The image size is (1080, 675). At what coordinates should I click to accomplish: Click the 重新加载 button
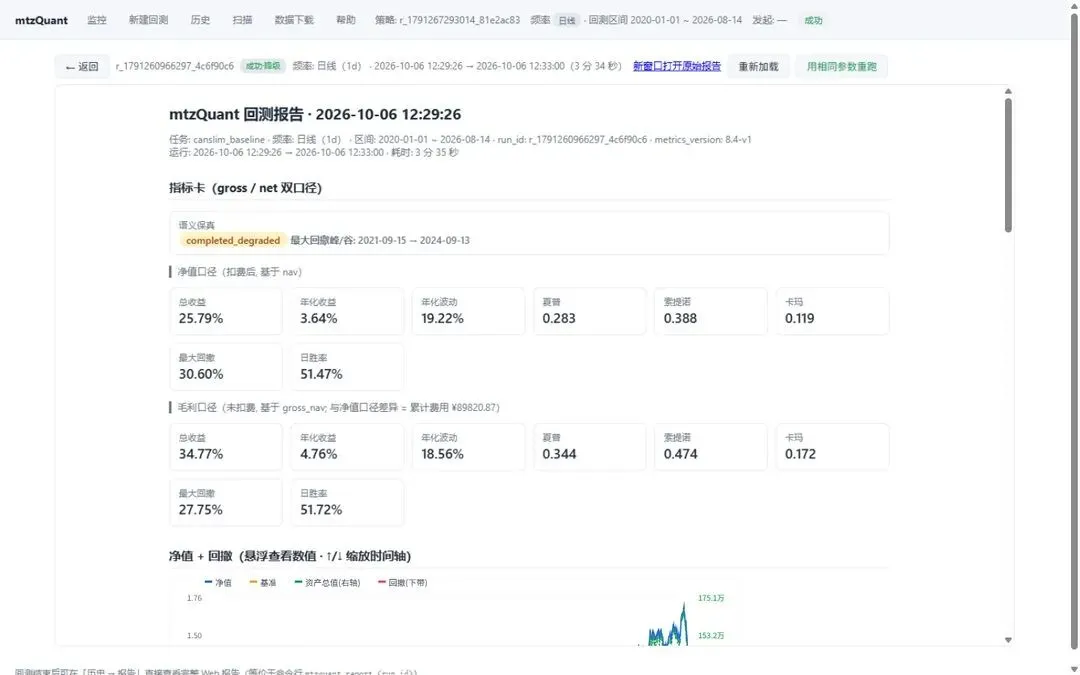pos(758,66)
